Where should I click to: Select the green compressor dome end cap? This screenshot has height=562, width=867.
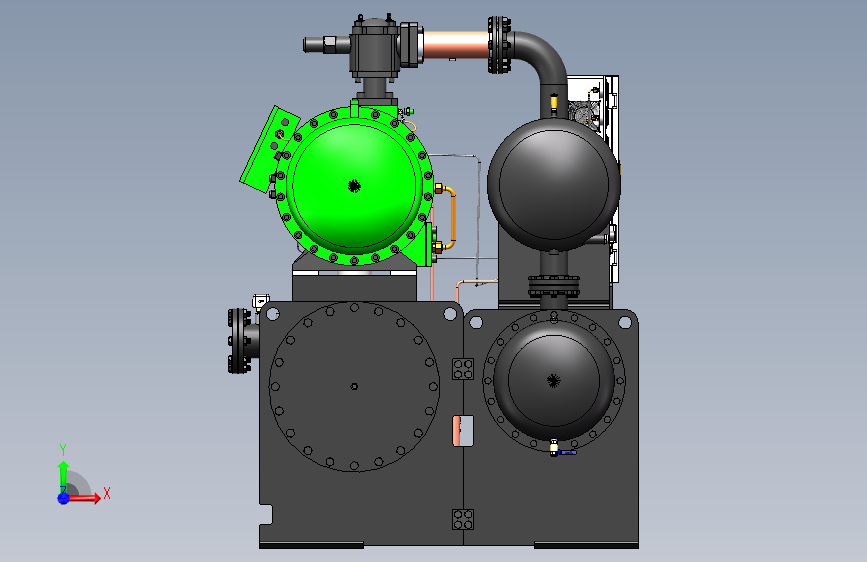(x=354, y=186)
